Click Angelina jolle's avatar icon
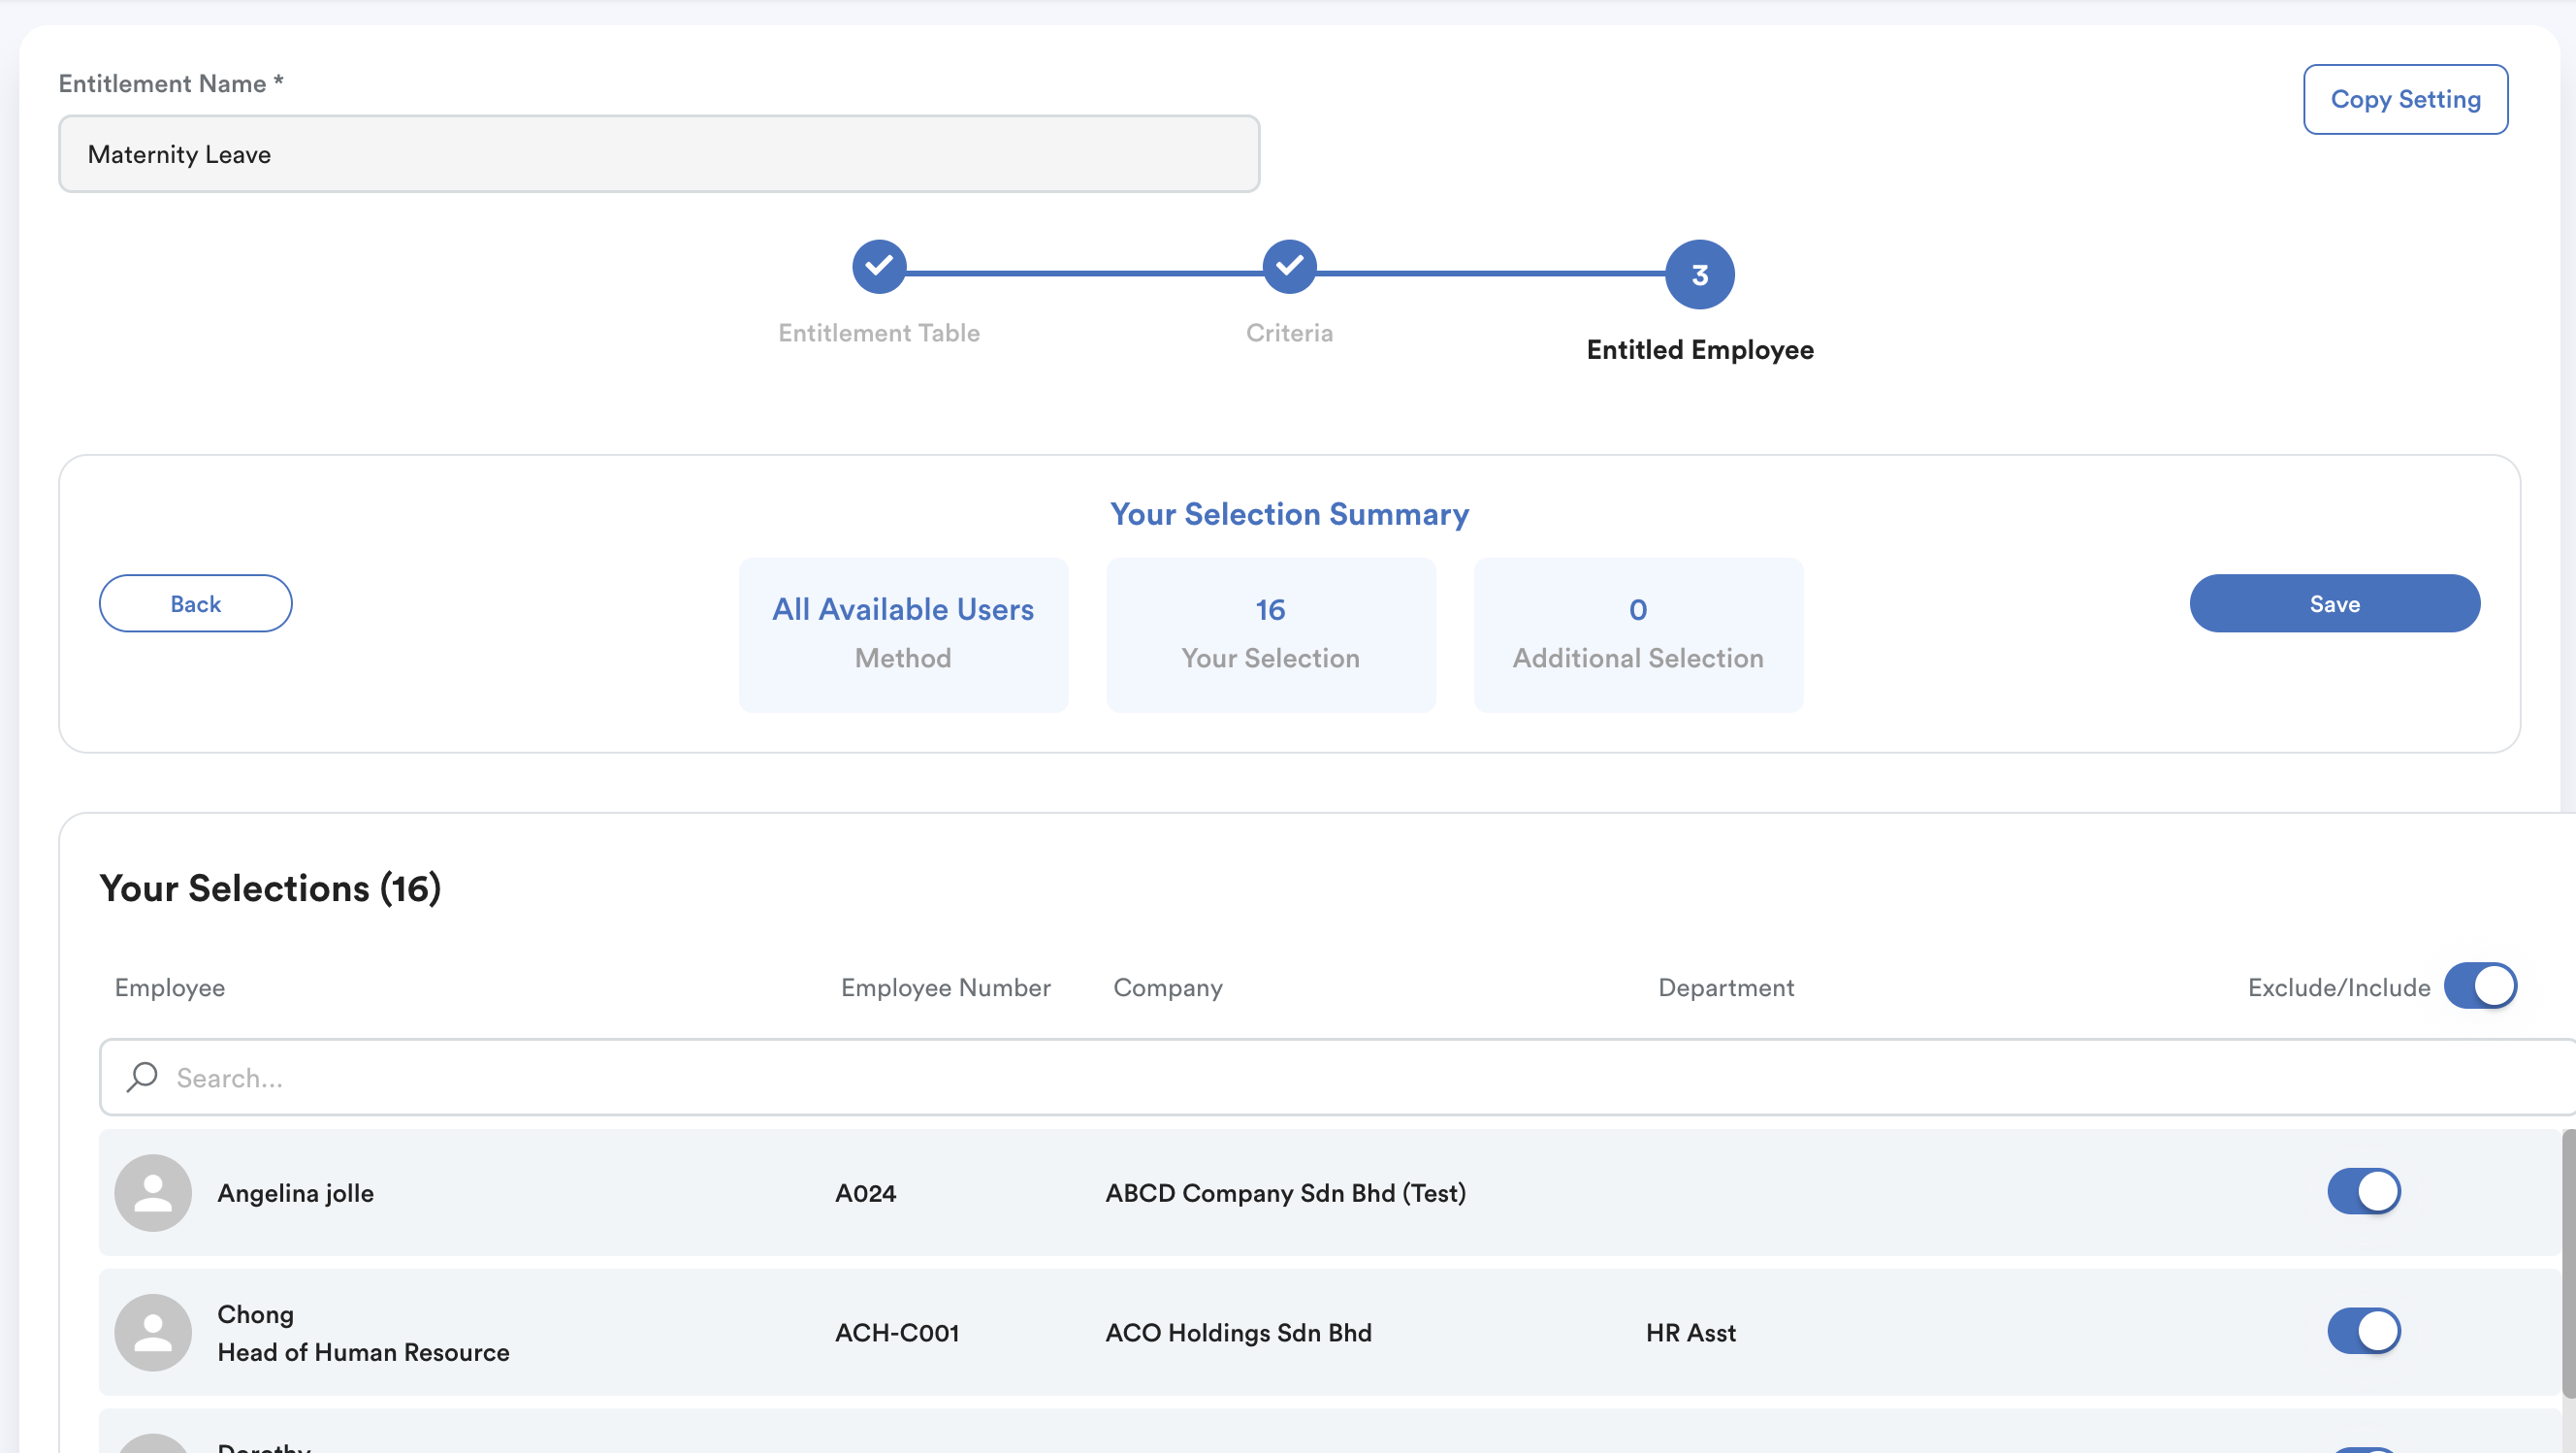Viewport: 2576px width, 1453px height. point(153,1192)
